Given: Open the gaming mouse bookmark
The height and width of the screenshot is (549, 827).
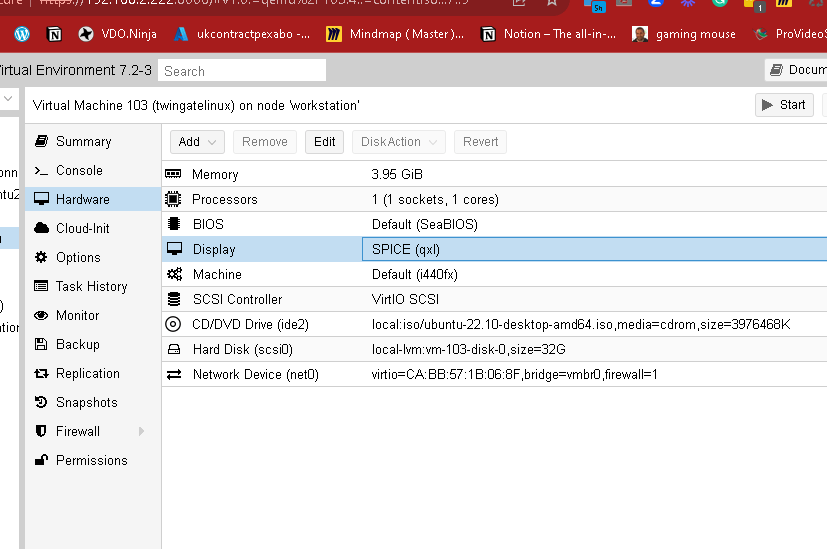Looking at the screenshot, I should (684, 34).
